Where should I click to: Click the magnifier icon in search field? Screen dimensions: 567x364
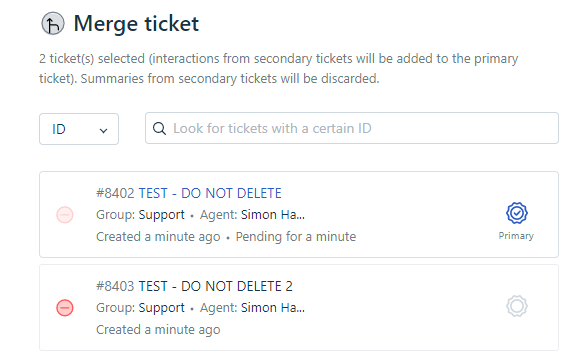[159, 128]
